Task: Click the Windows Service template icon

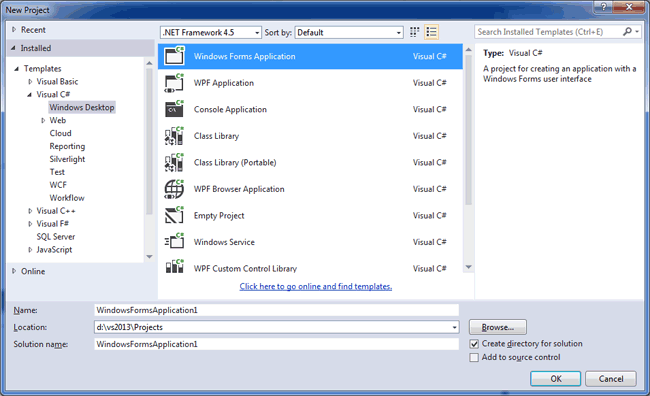Action: click(x=174, y=242)
